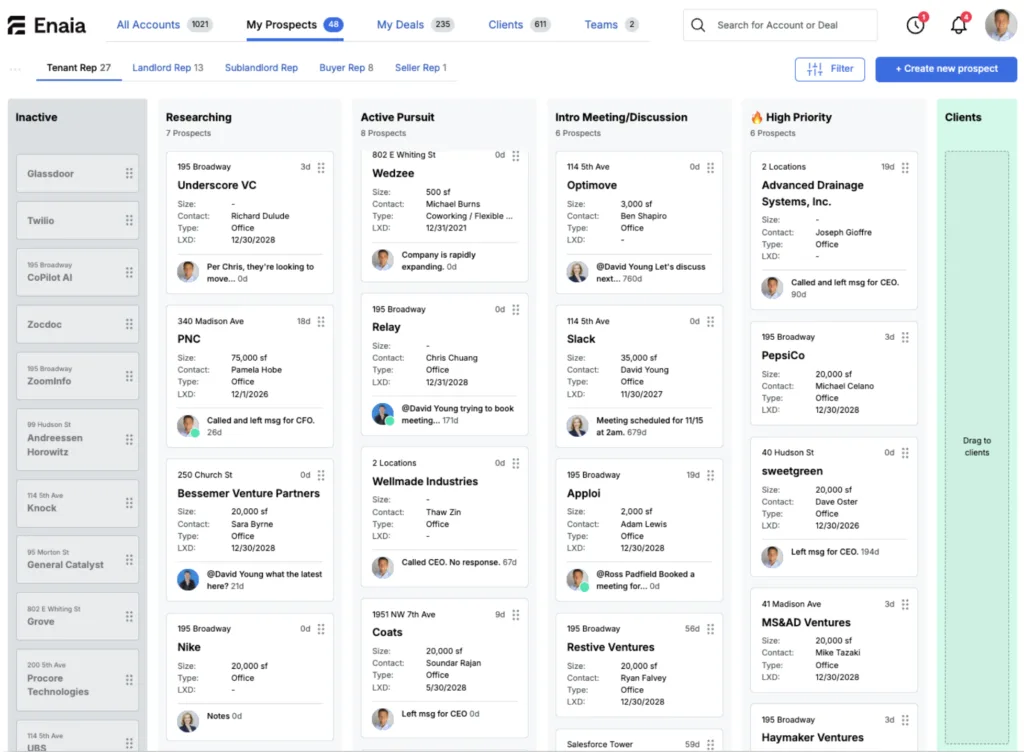The image size is (1024, 752).
Task: Open the notifications bell icon
Action: 958,24
